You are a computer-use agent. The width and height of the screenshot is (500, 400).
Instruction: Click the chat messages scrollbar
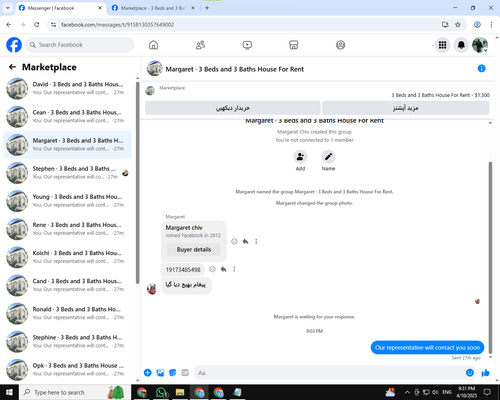pos(490,257)
